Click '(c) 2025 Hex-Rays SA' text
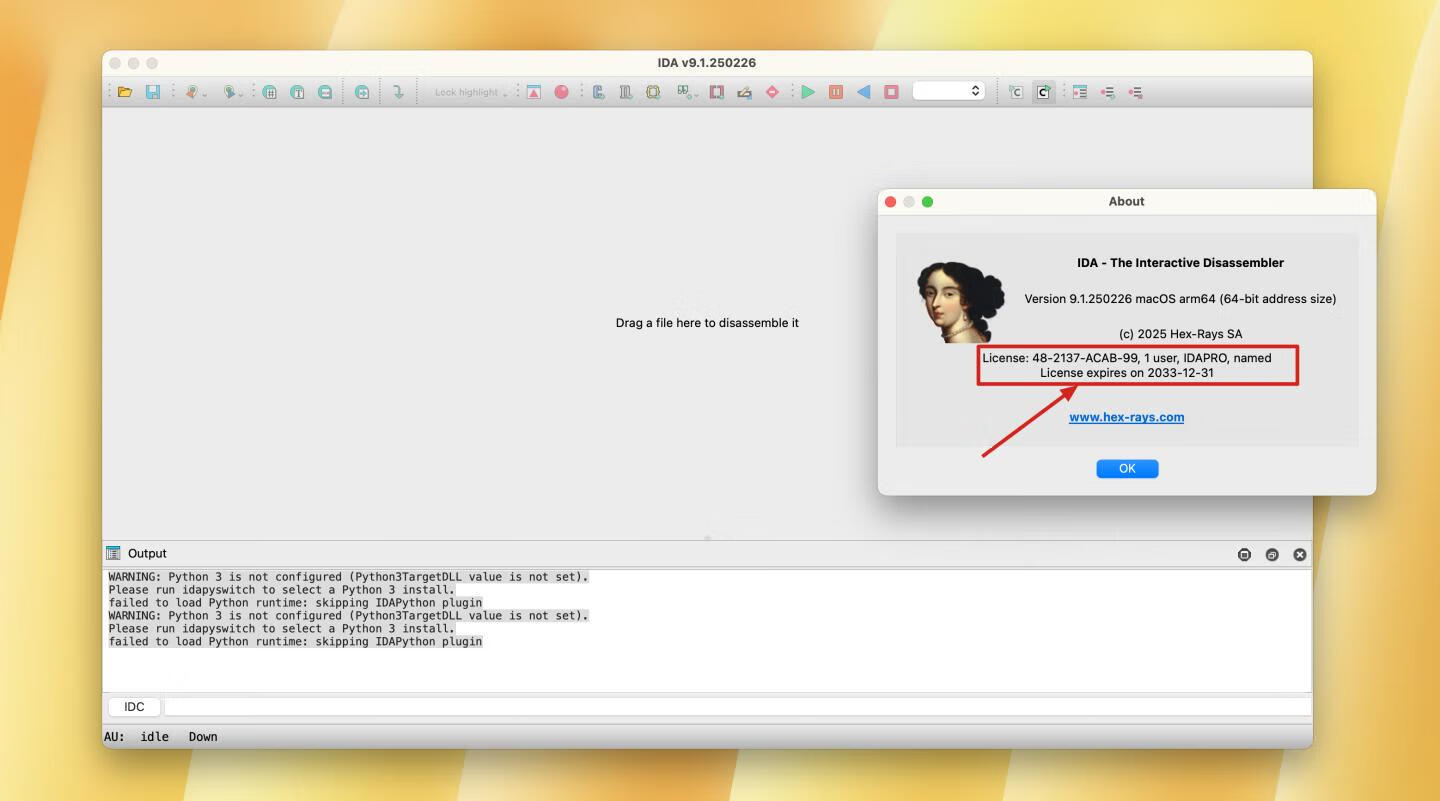Screen dimensions: 1440x801 [1180, 333]
